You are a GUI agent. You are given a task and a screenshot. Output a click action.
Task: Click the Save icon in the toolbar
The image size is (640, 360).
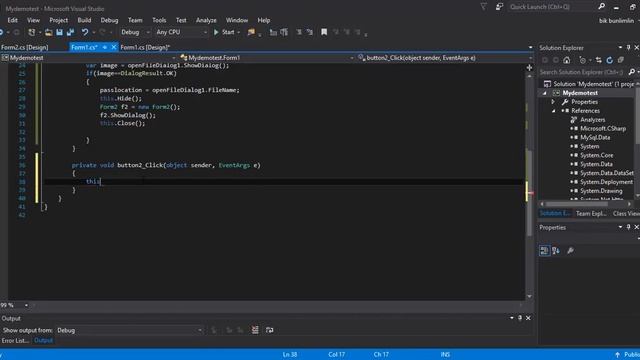coord(60,32)
